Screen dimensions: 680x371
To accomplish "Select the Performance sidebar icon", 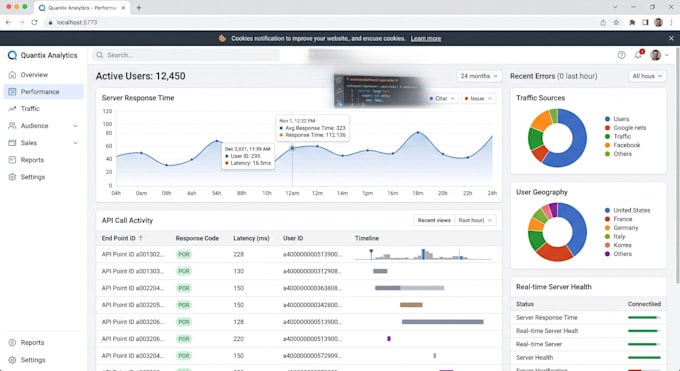I will pyautogui.click(x=12, y=92).
